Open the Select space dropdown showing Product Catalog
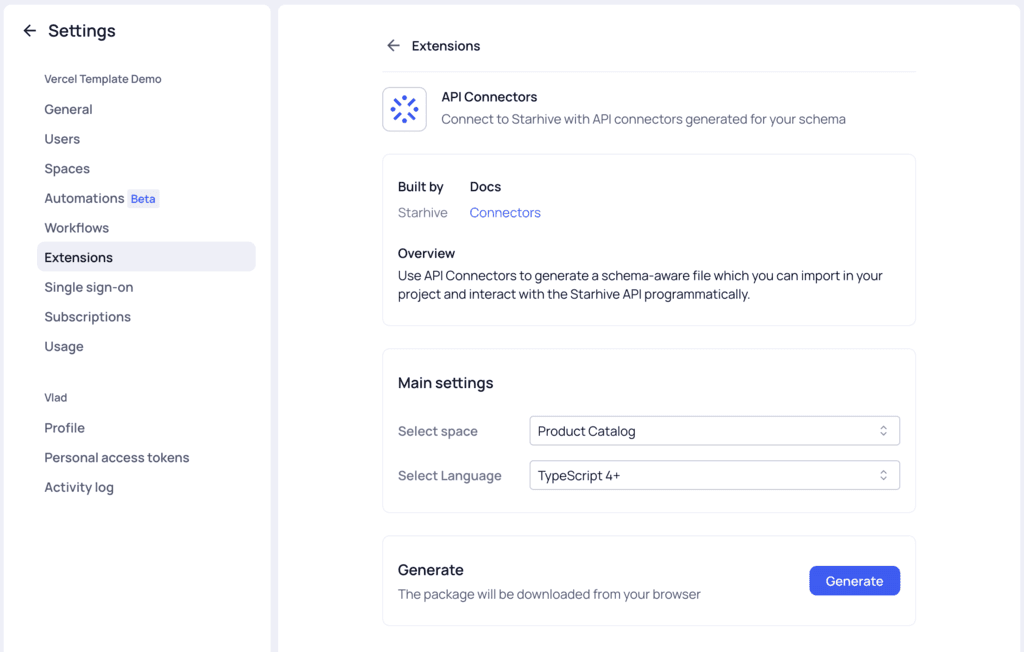 pos(714,431)
